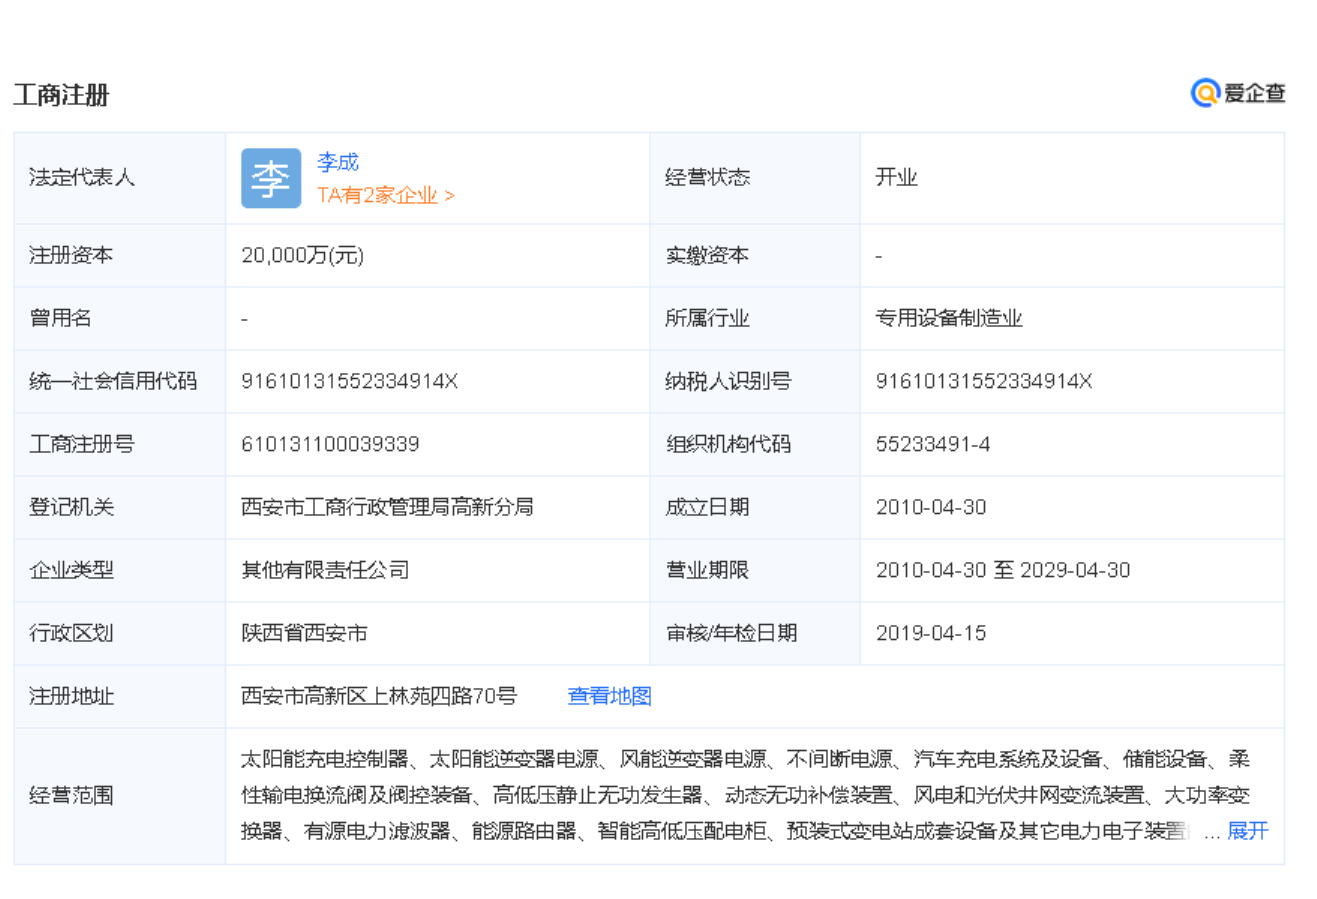This screenshot has width=1317, height=899.
Task: Click the registered capital 20,000万(元) value
Action: (302, 256)
